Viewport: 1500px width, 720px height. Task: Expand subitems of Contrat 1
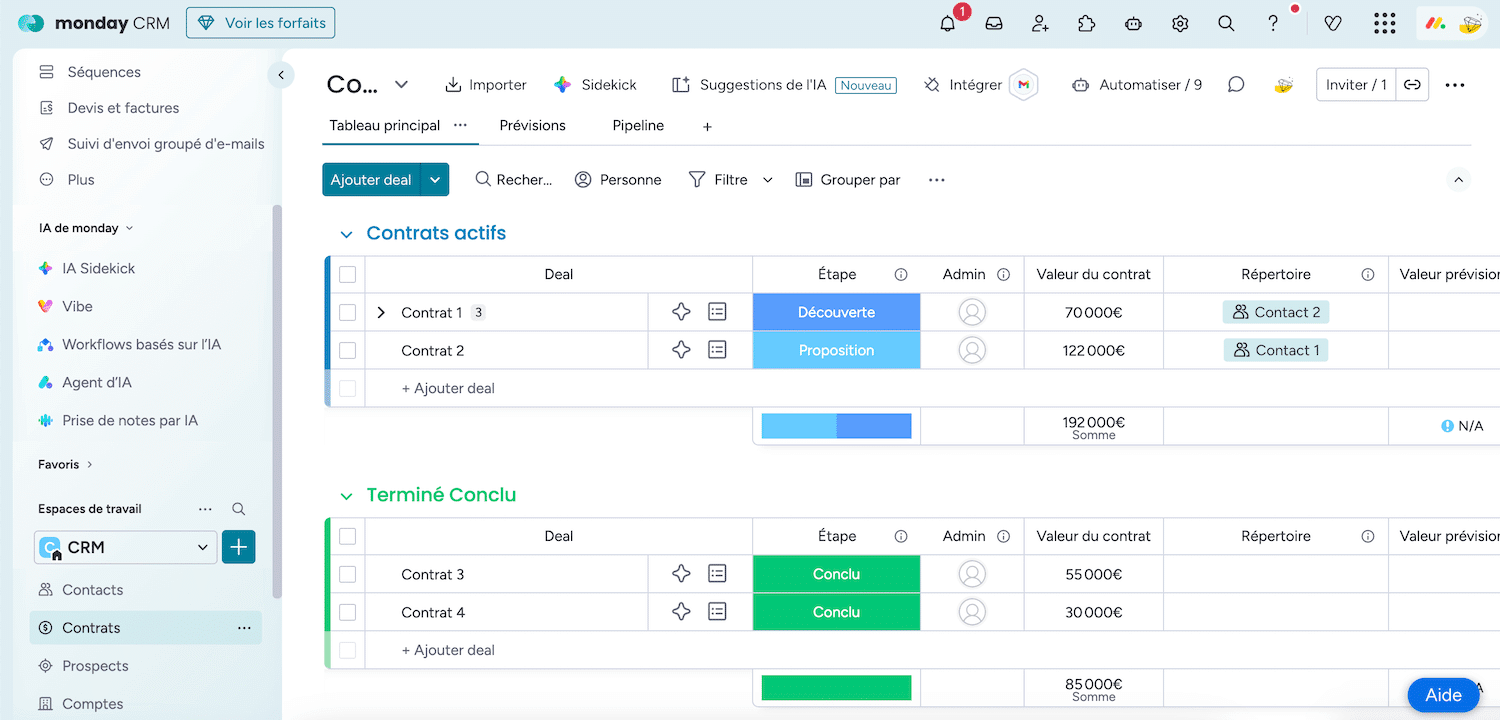[x=381, y=312]
